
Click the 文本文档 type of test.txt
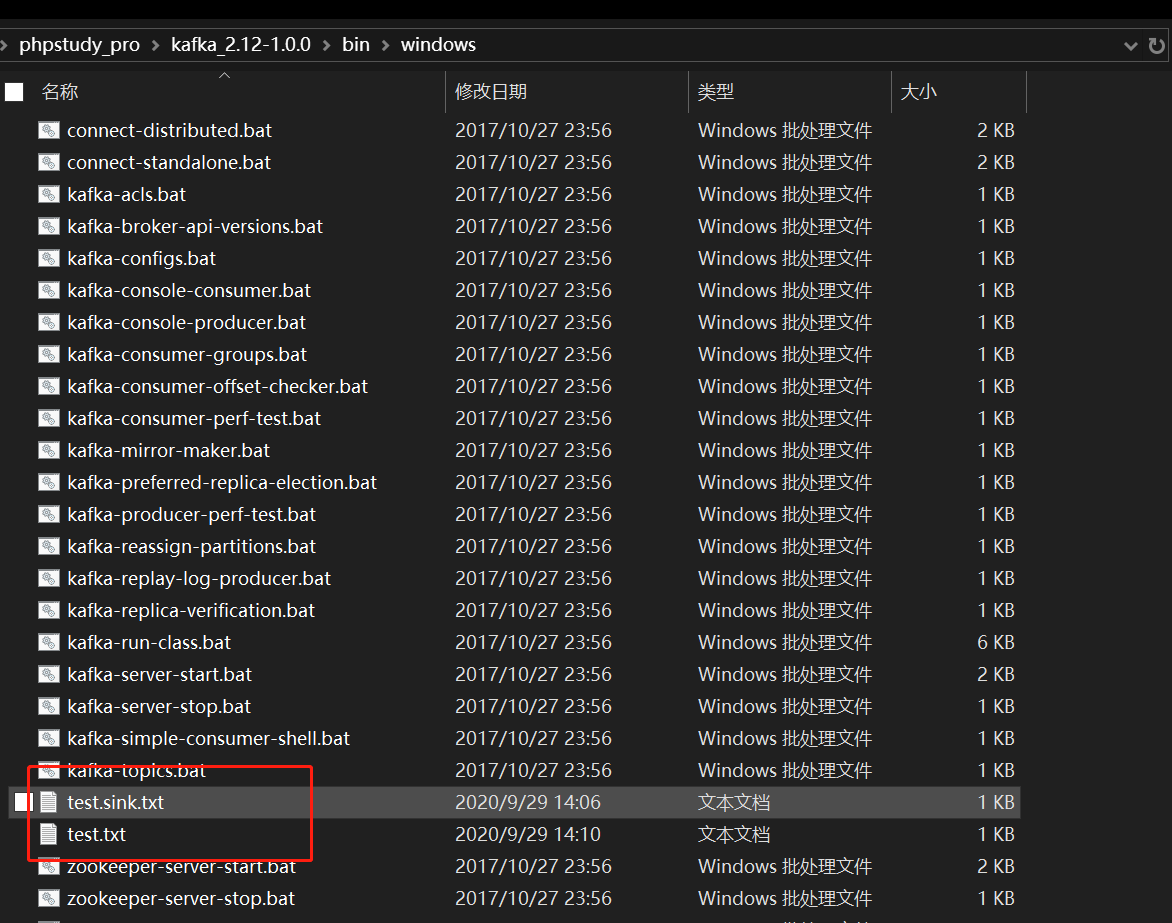[x=734, y=835]
